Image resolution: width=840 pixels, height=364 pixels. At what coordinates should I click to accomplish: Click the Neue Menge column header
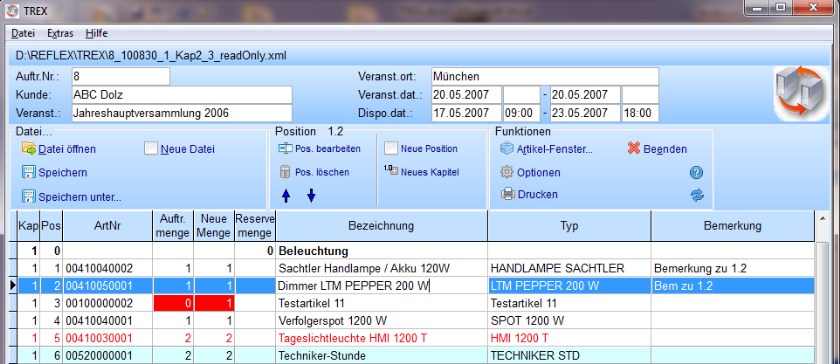tap(214, 226)
